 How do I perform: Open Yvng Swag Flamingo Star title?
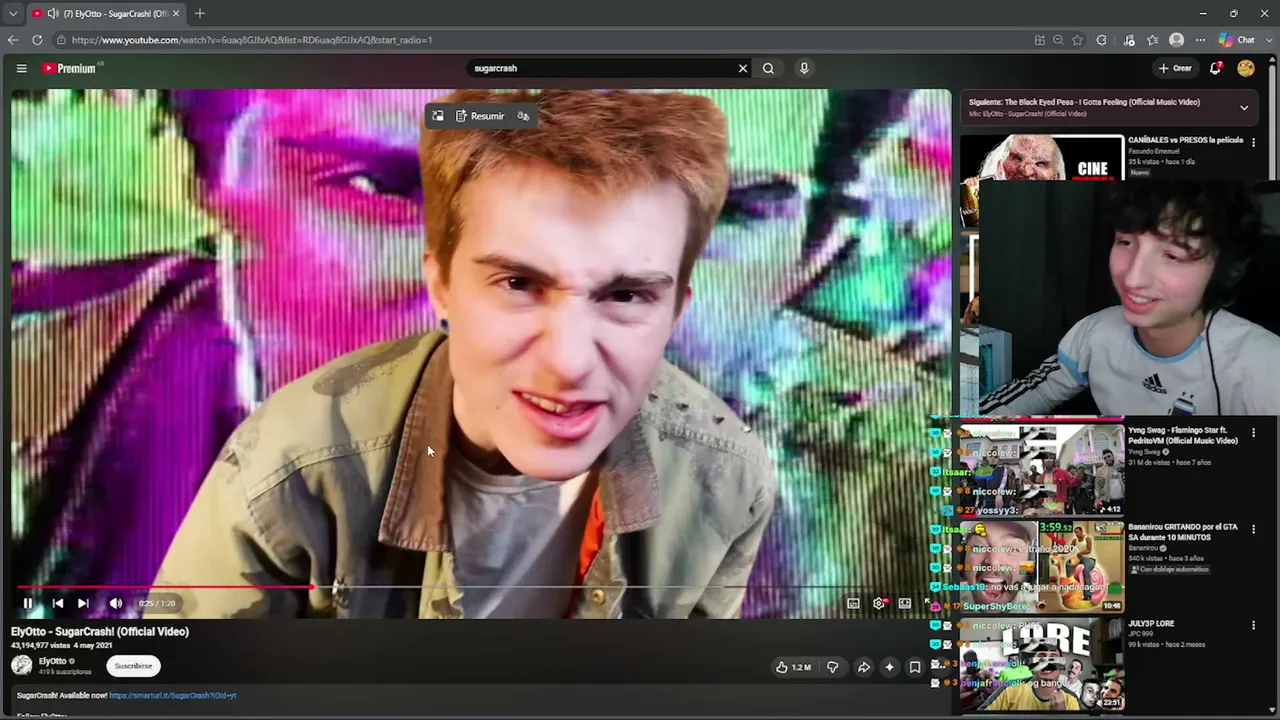coord(1183,435)
